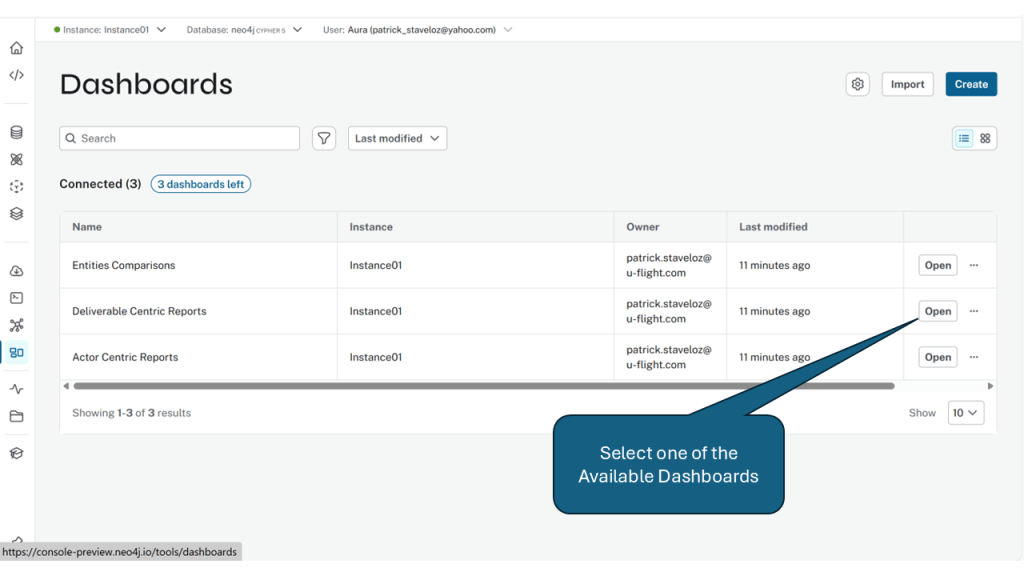
Task: Open the folder Projects sidebar icon
Action: tap(16, 416)
